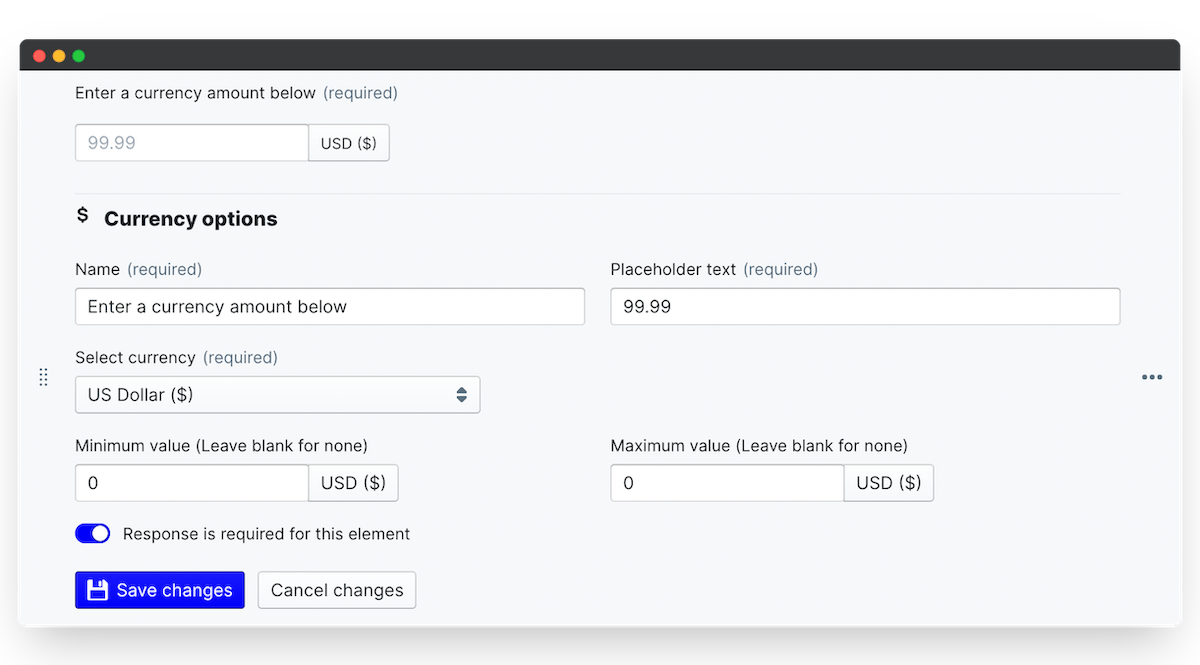The height and width of the screenshot is (665, 1200).
Task: Click the preview currency amount field
Action: (192, 143)
